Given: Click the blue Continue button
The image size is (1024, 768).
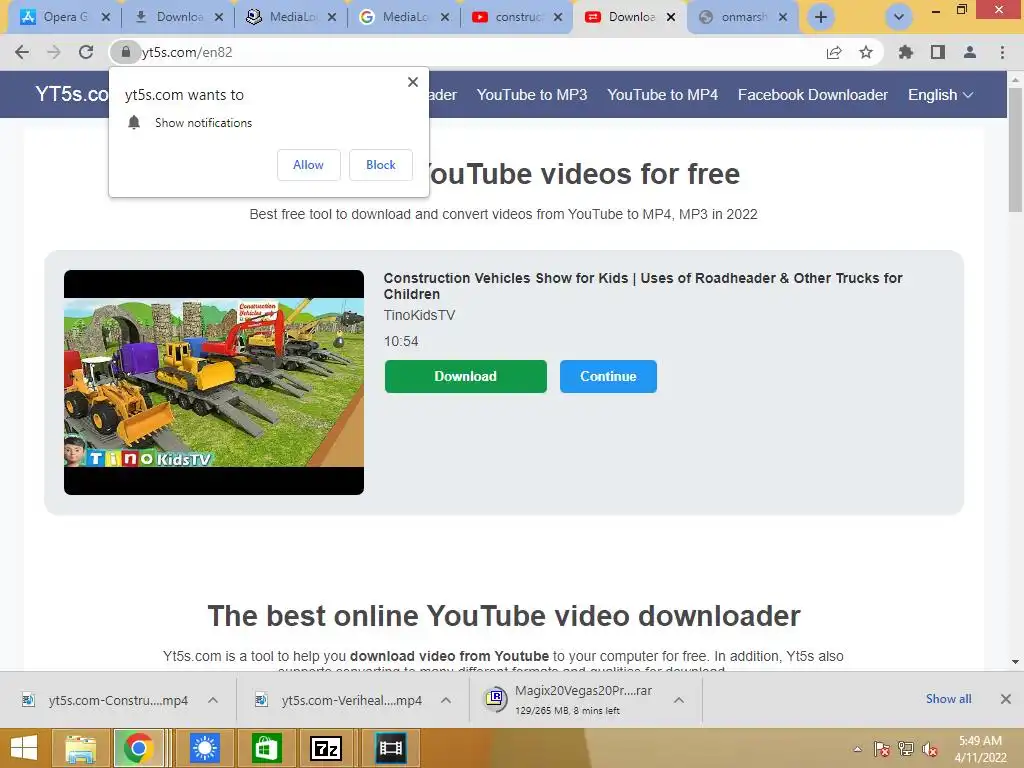Looking at the screenshot, I should [608, 376].
